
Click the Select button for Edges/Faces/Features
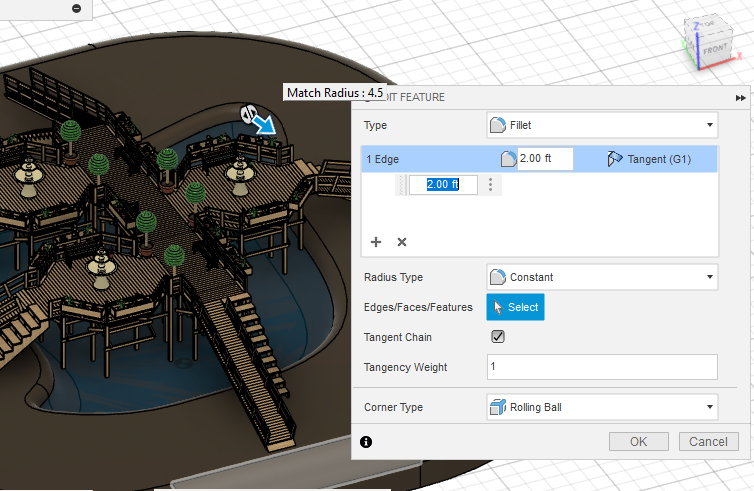[x=515, y=307]
